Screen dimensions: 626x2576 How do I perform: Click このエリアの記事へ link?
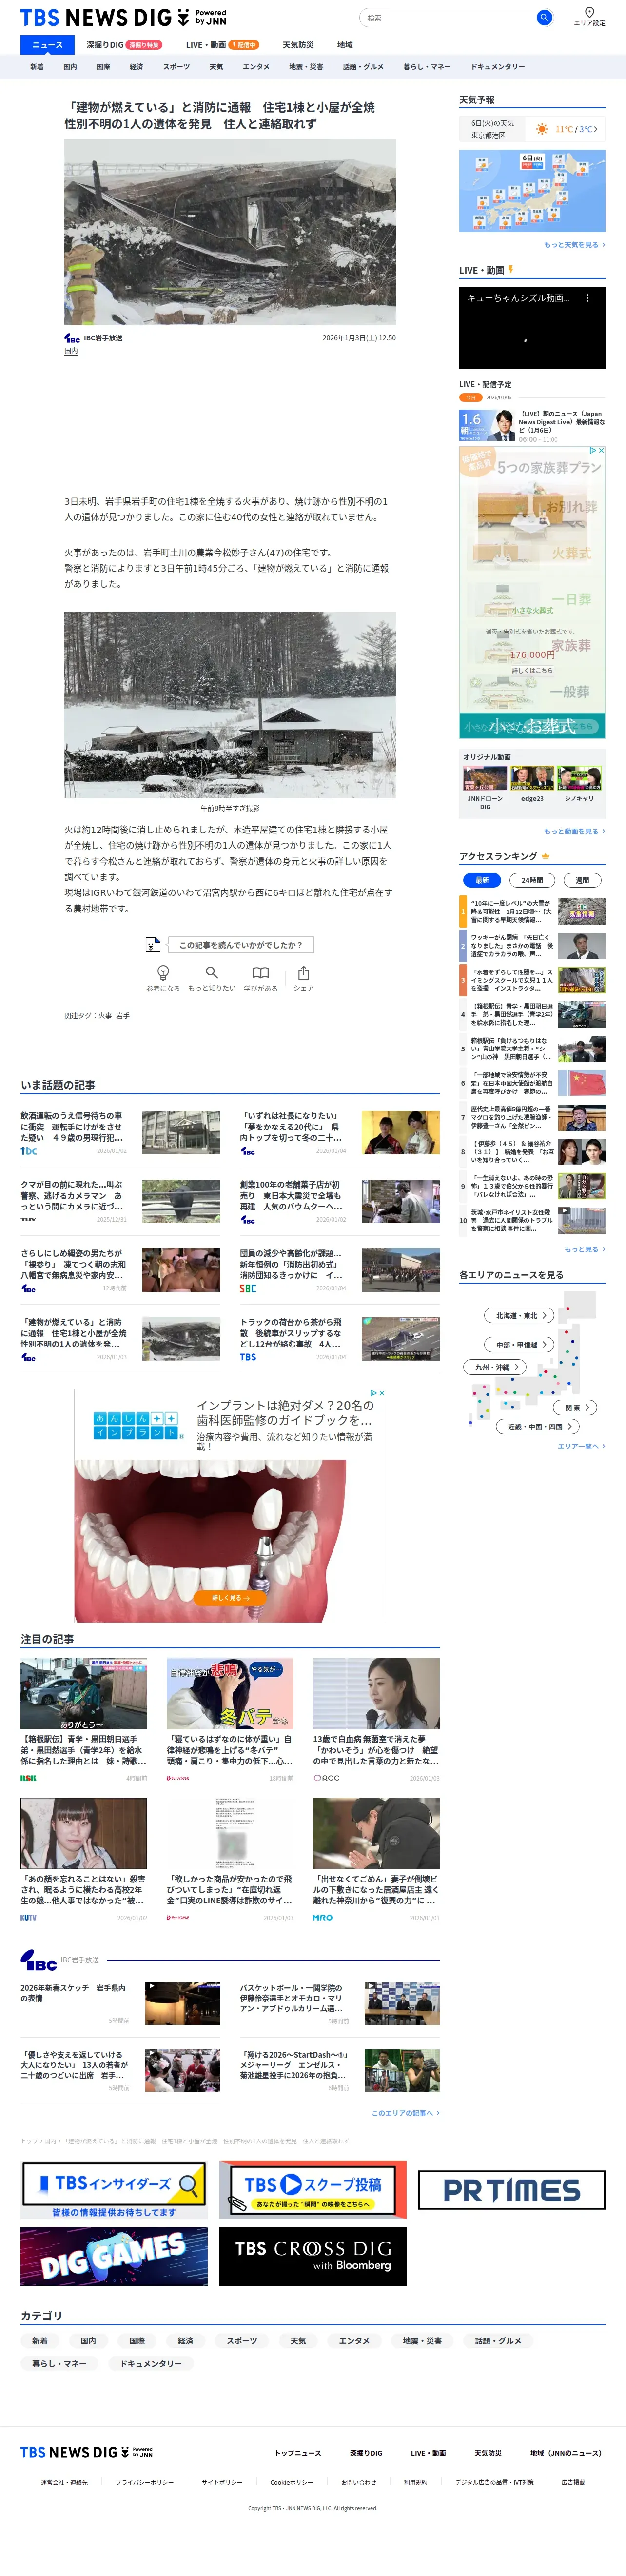point(405,2113)
